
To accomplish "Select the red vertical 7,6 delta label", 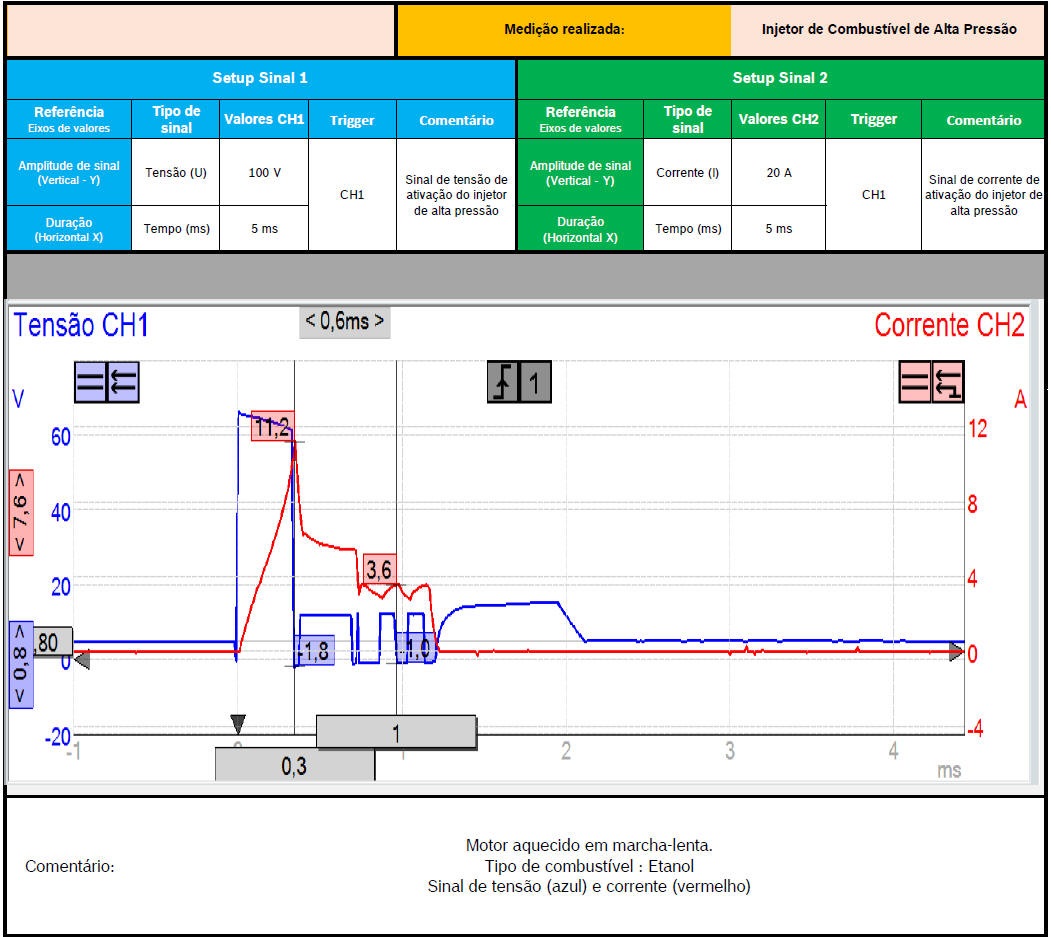I will (21, 511).
